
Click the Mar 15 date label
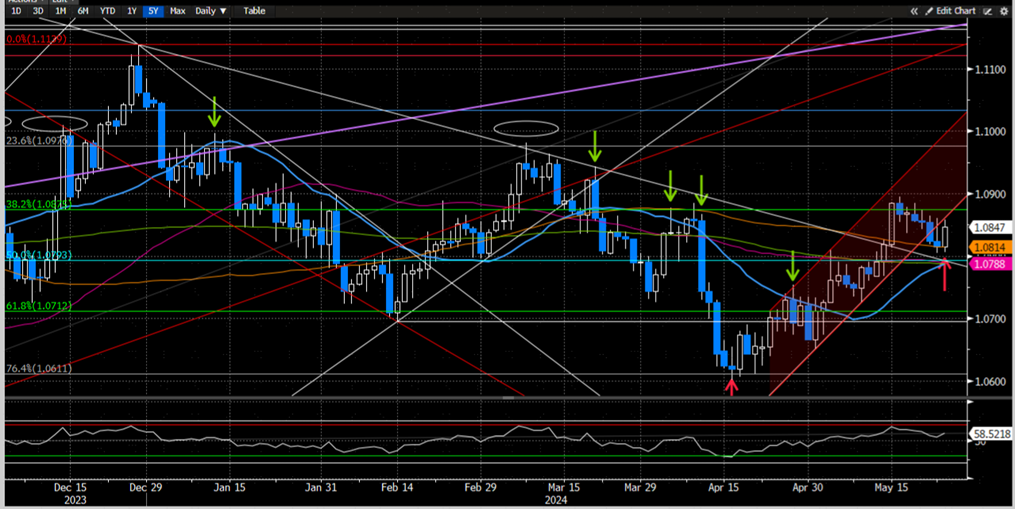pos(564,487)
